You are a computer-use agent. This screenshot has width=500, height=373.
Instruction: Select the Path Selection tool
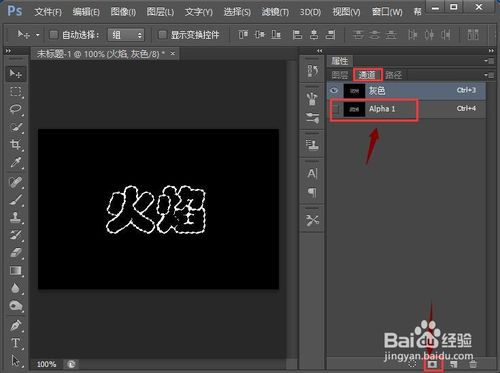(x=15, y=361)
